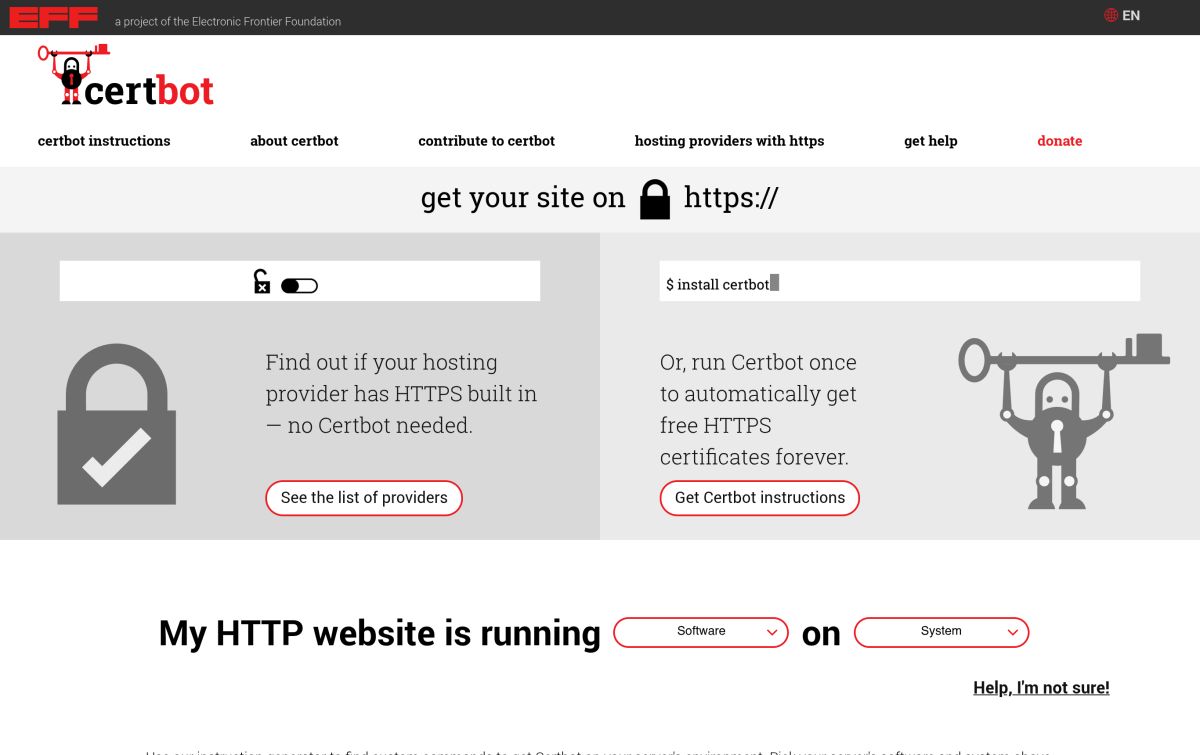1200x755 pixels.
Task: Open about certbot menu item
Action: (x=294, y=141)
